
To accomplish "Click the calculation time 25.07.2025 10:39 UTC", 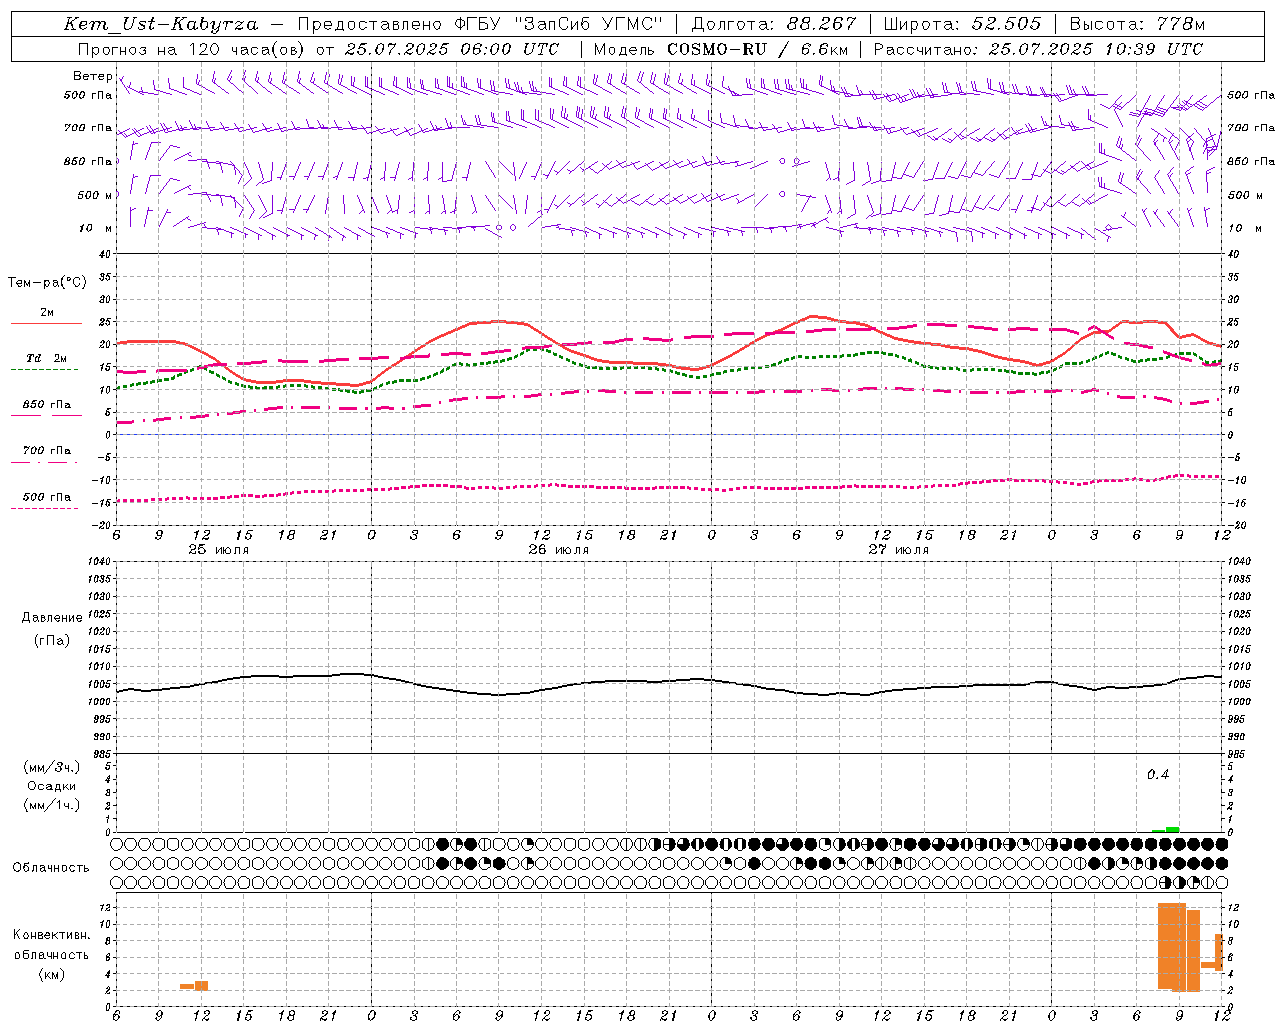I will tap(1095, 49).
